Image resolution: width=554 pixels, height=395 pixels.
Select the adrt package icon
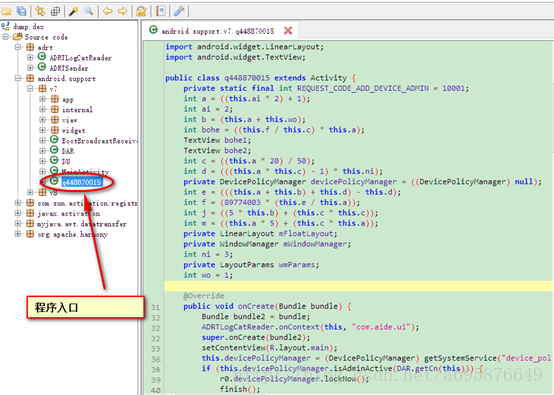click(30, 47)
